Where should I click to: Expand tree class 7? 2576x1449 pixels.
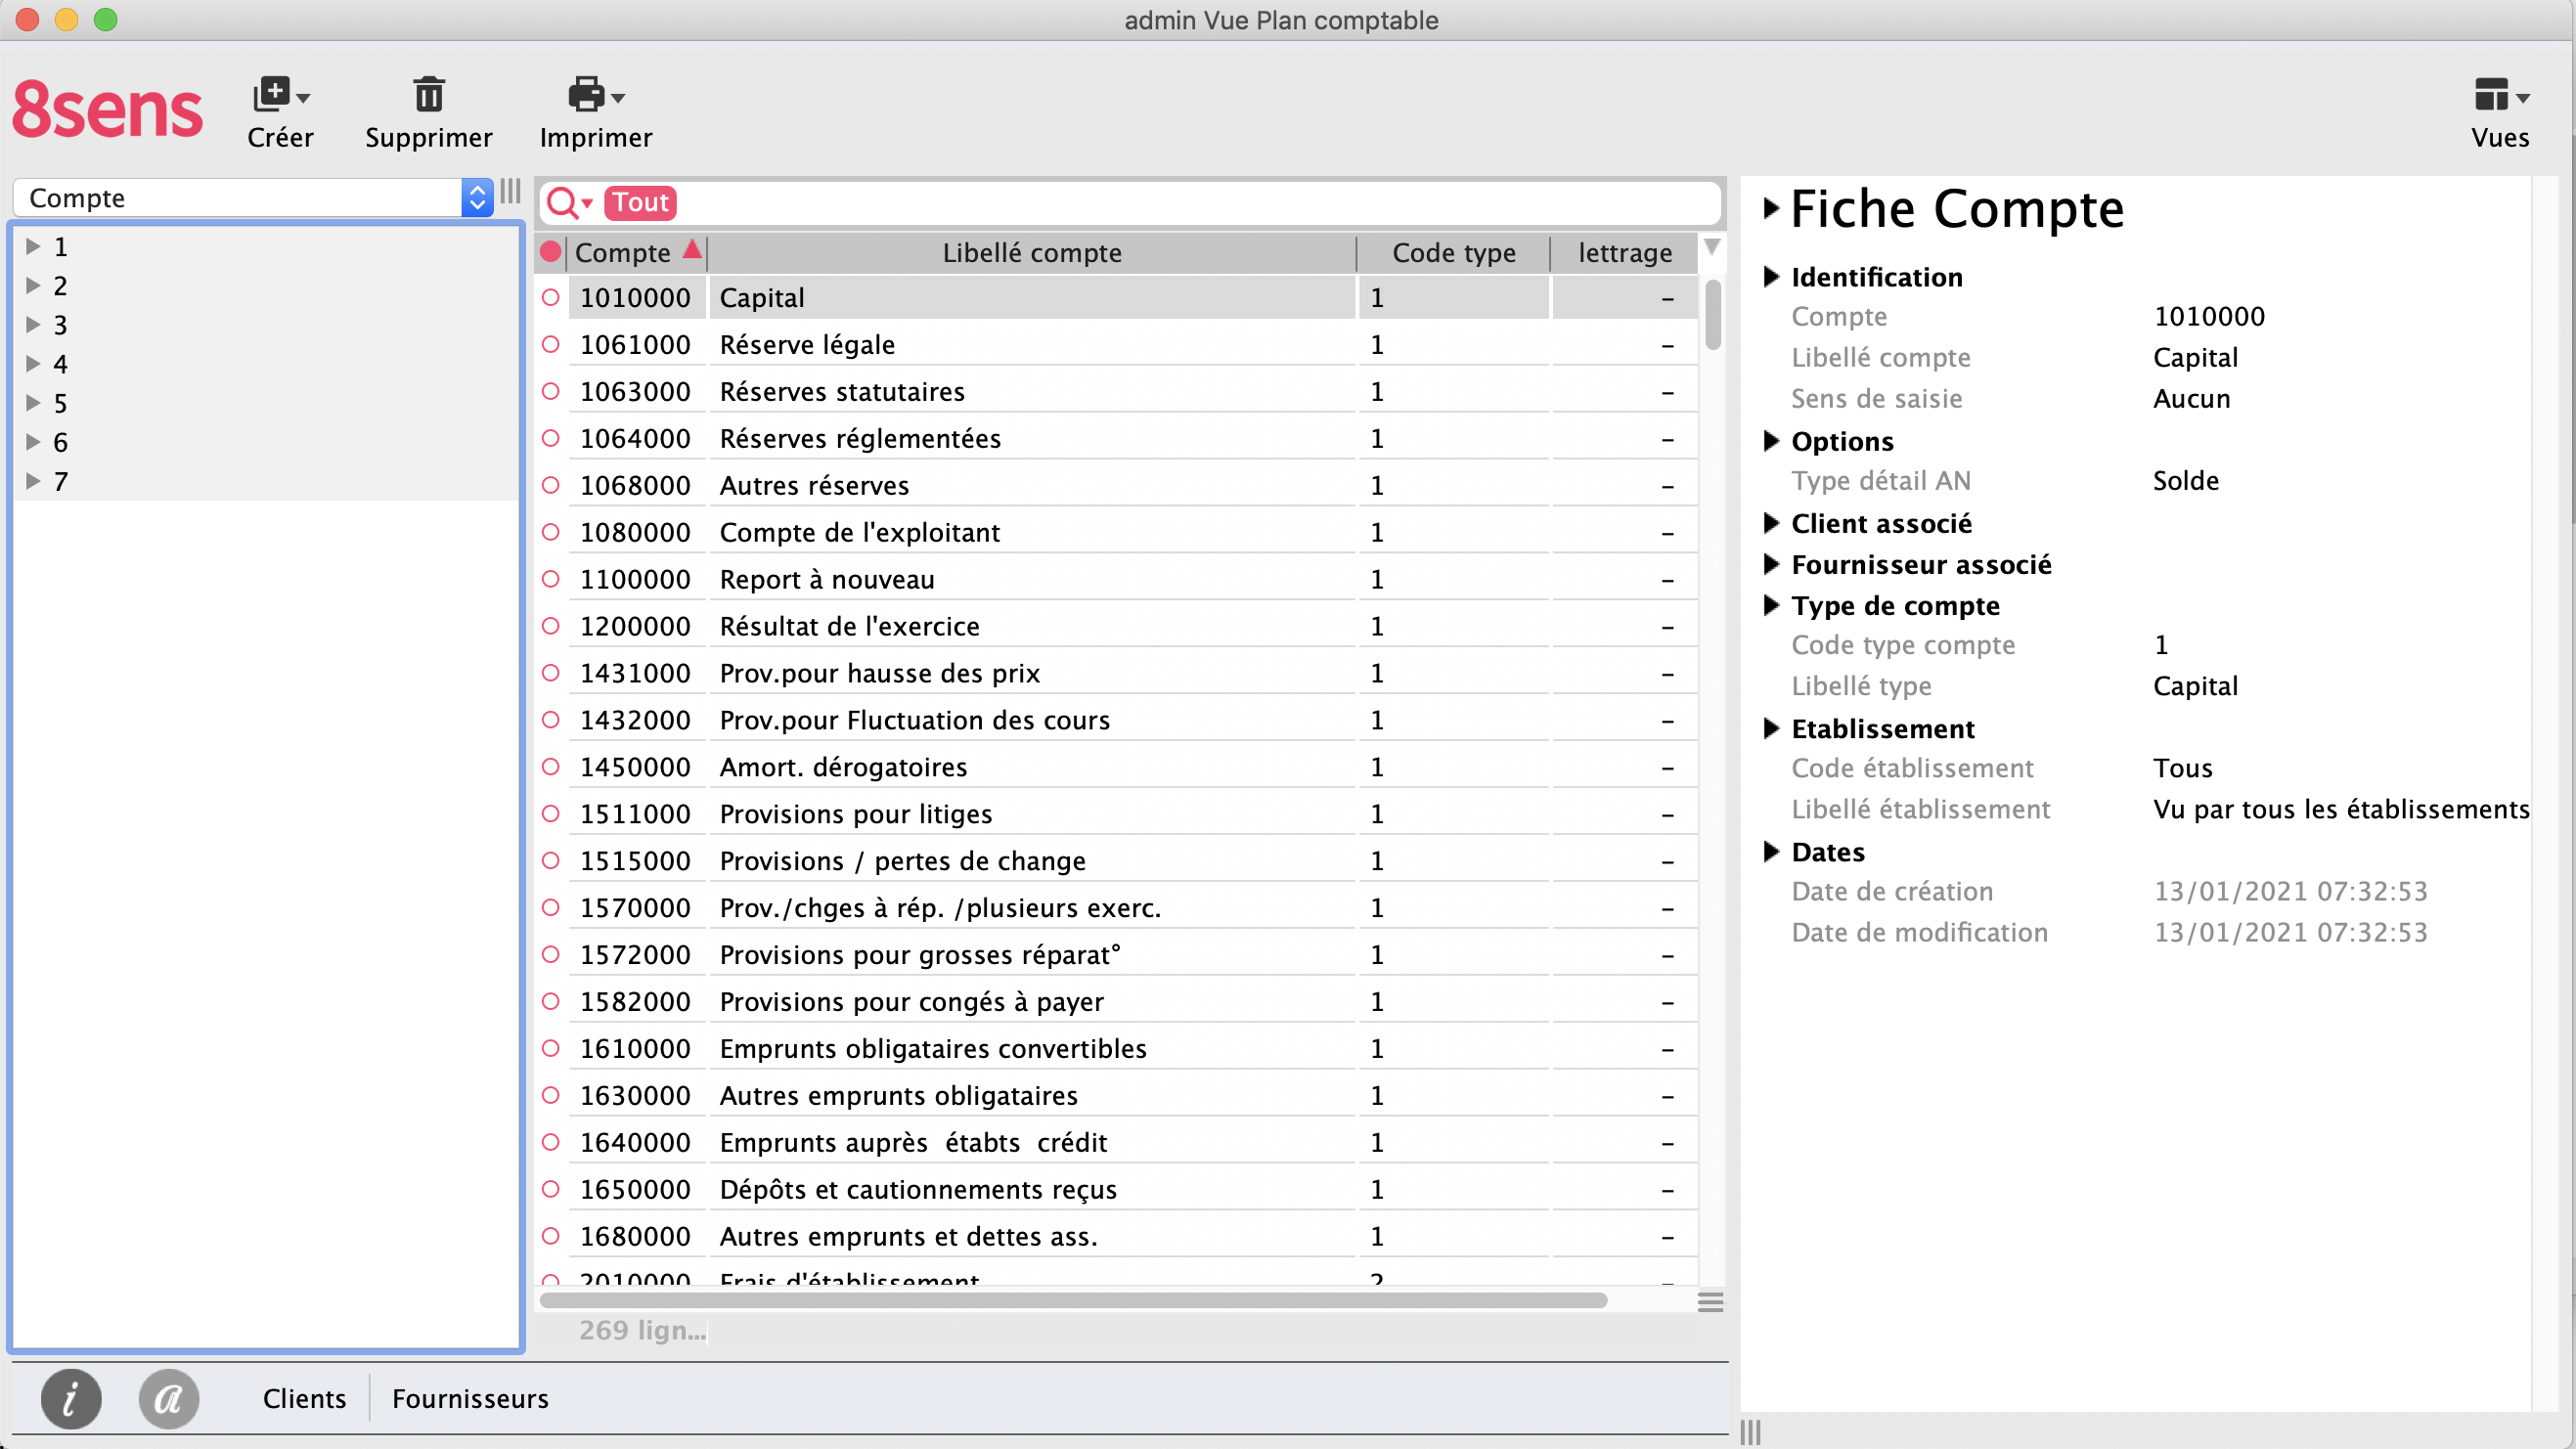(33, 480)
